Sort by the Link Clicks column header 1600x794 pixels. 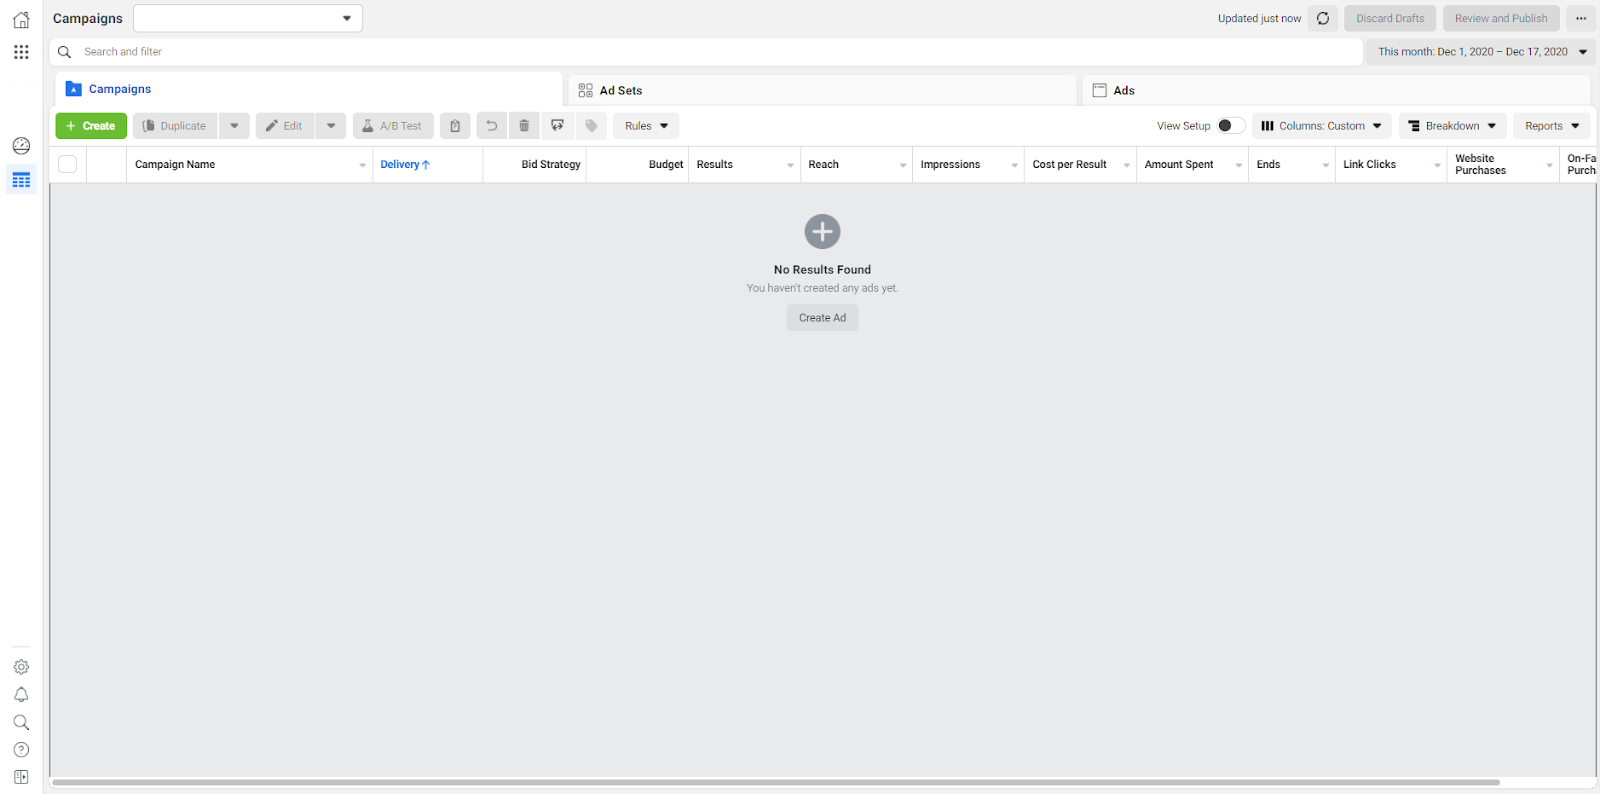pyautogui.click(x=1369, y=165)
